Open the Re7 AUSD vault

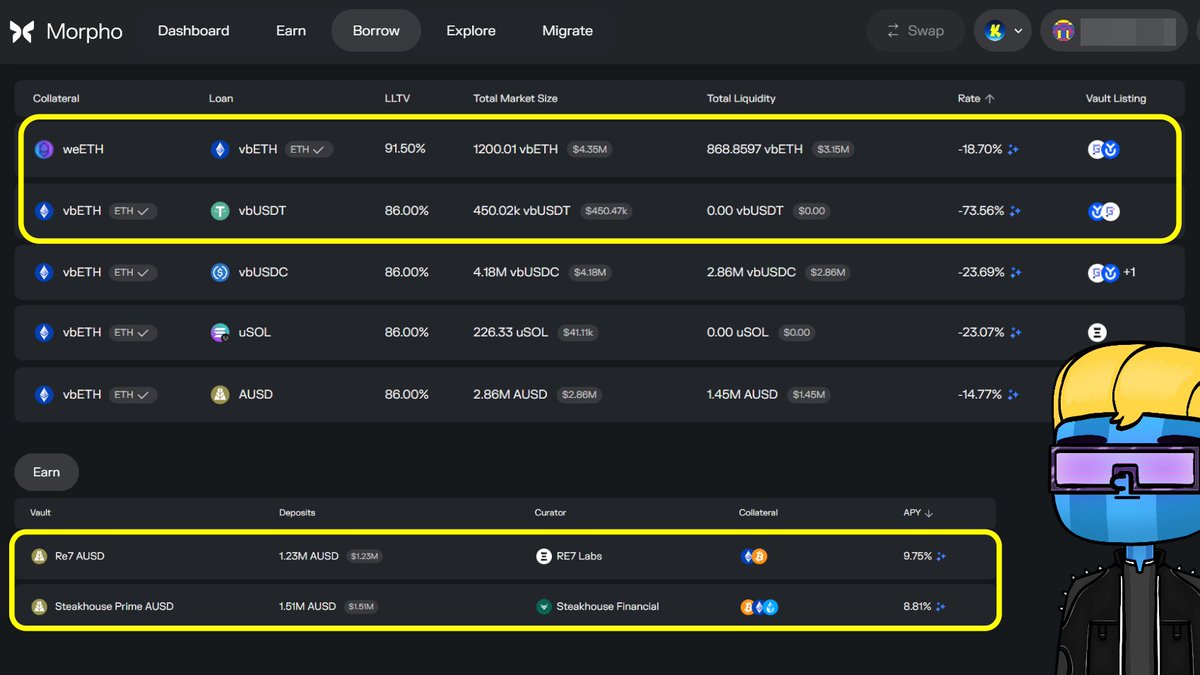coord(505,556)
